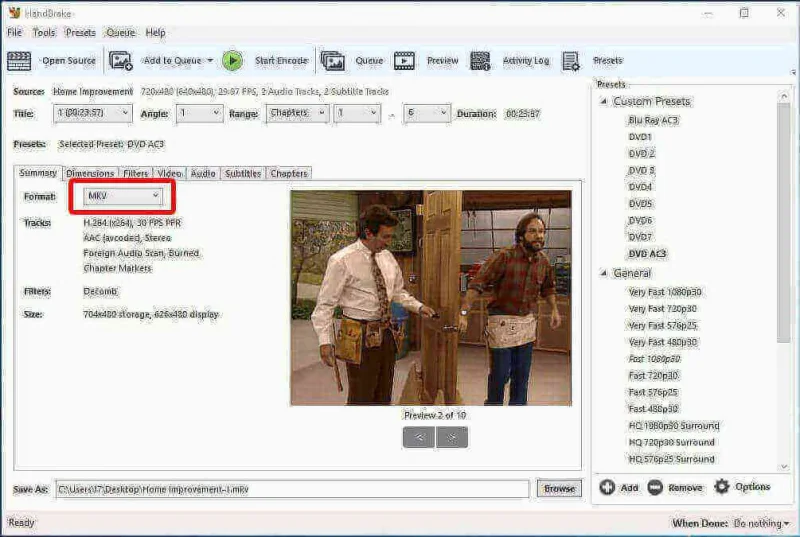Screen dimensions: 800x537
Task: Collapse the Custom Presets group
Action: 604,101
